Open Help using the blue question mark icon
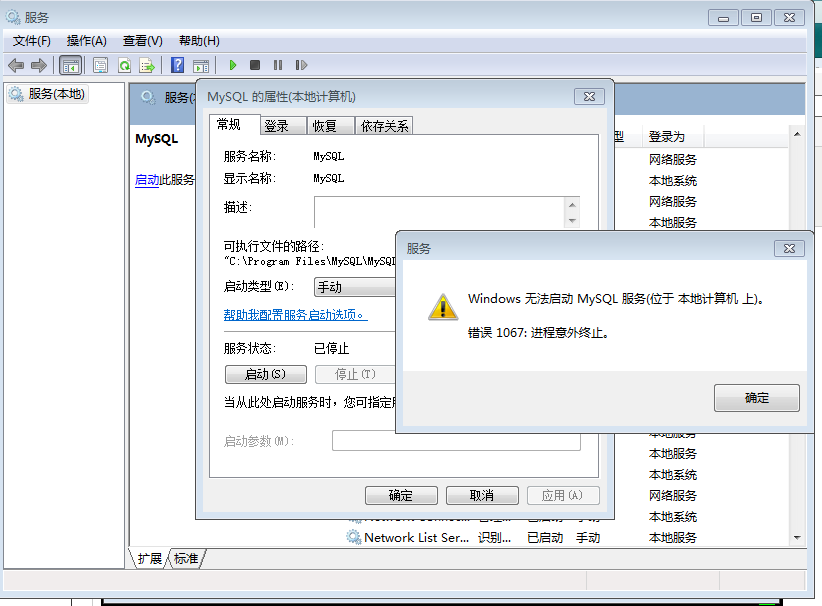 point(179,64)
